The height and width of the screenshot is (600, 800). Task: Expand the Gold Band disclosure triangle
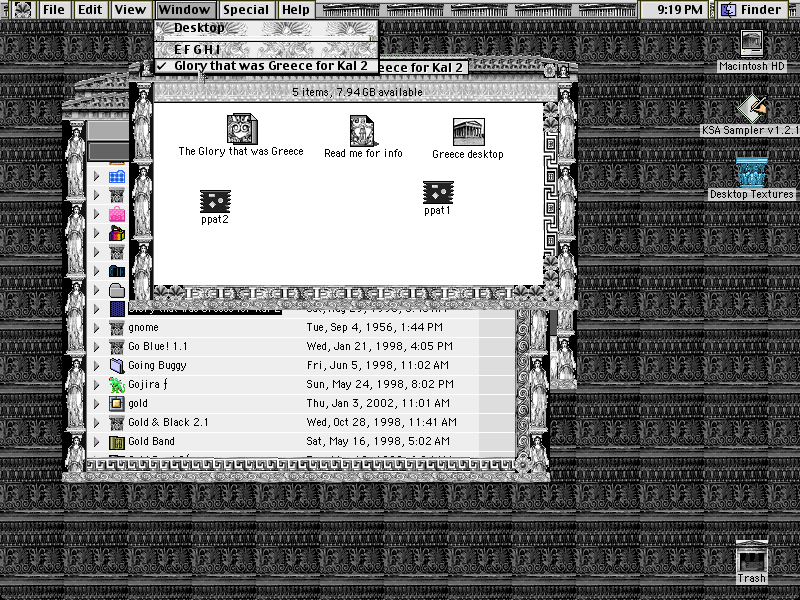coord(96,442)
